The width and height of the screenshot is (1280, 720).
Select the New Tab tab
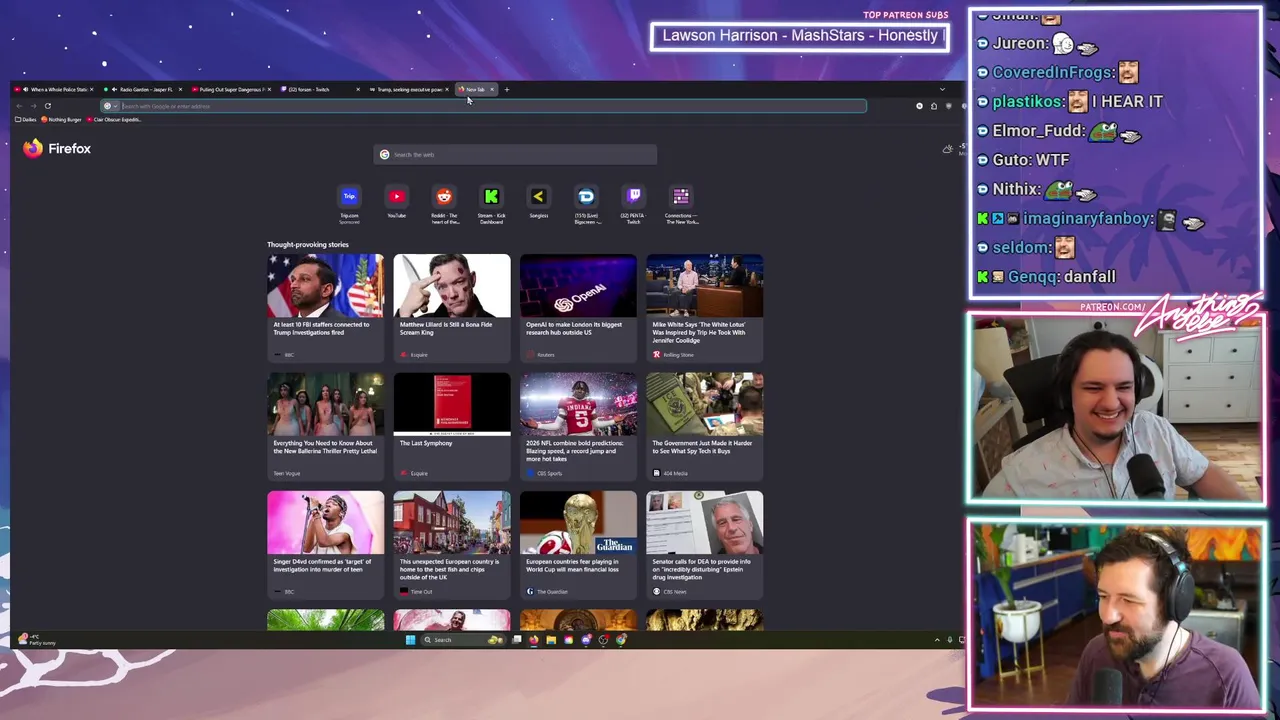(474, 90)
